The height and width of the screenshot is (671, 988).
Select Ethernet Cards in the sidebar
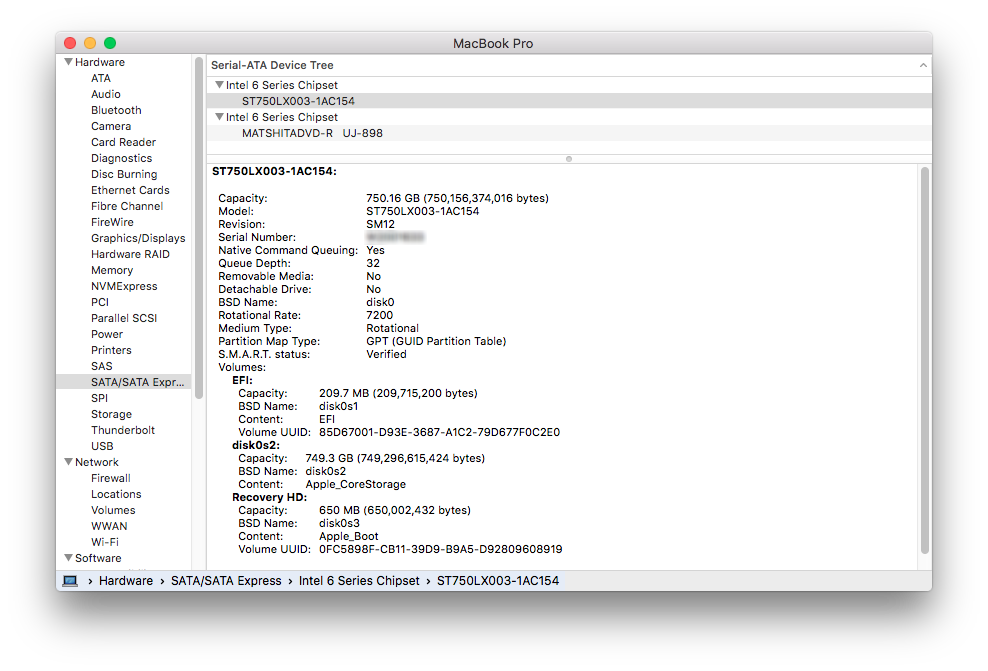click(x=130, y=190)
